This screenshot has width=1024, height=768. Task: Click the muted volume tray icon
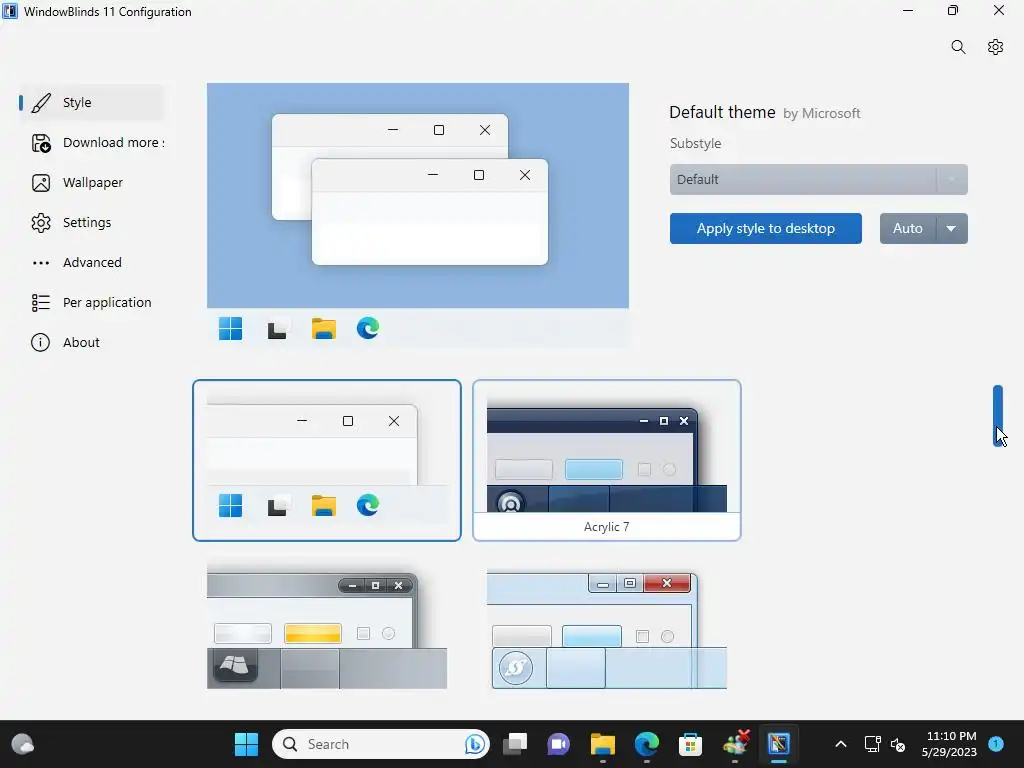(x=898, y=744)
